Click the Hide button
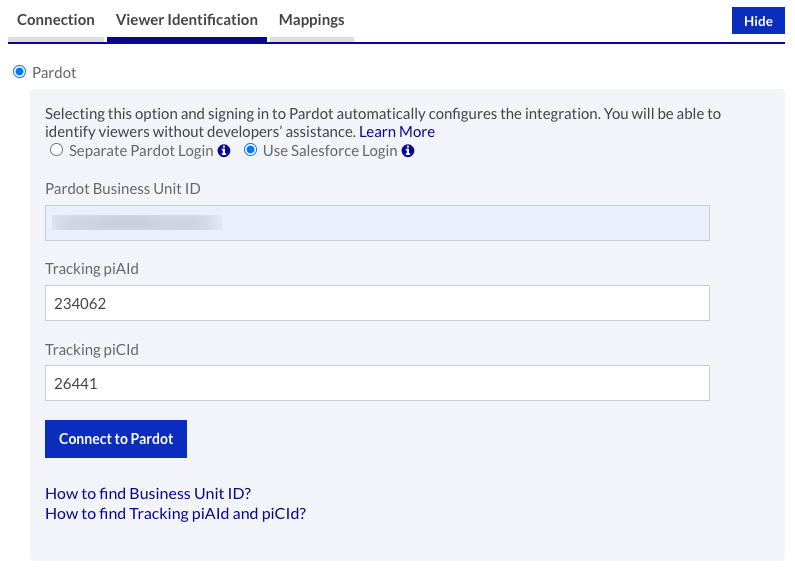The height and width of the screenshot is (569, 795). pyautogui.click(x=758, y=21)
